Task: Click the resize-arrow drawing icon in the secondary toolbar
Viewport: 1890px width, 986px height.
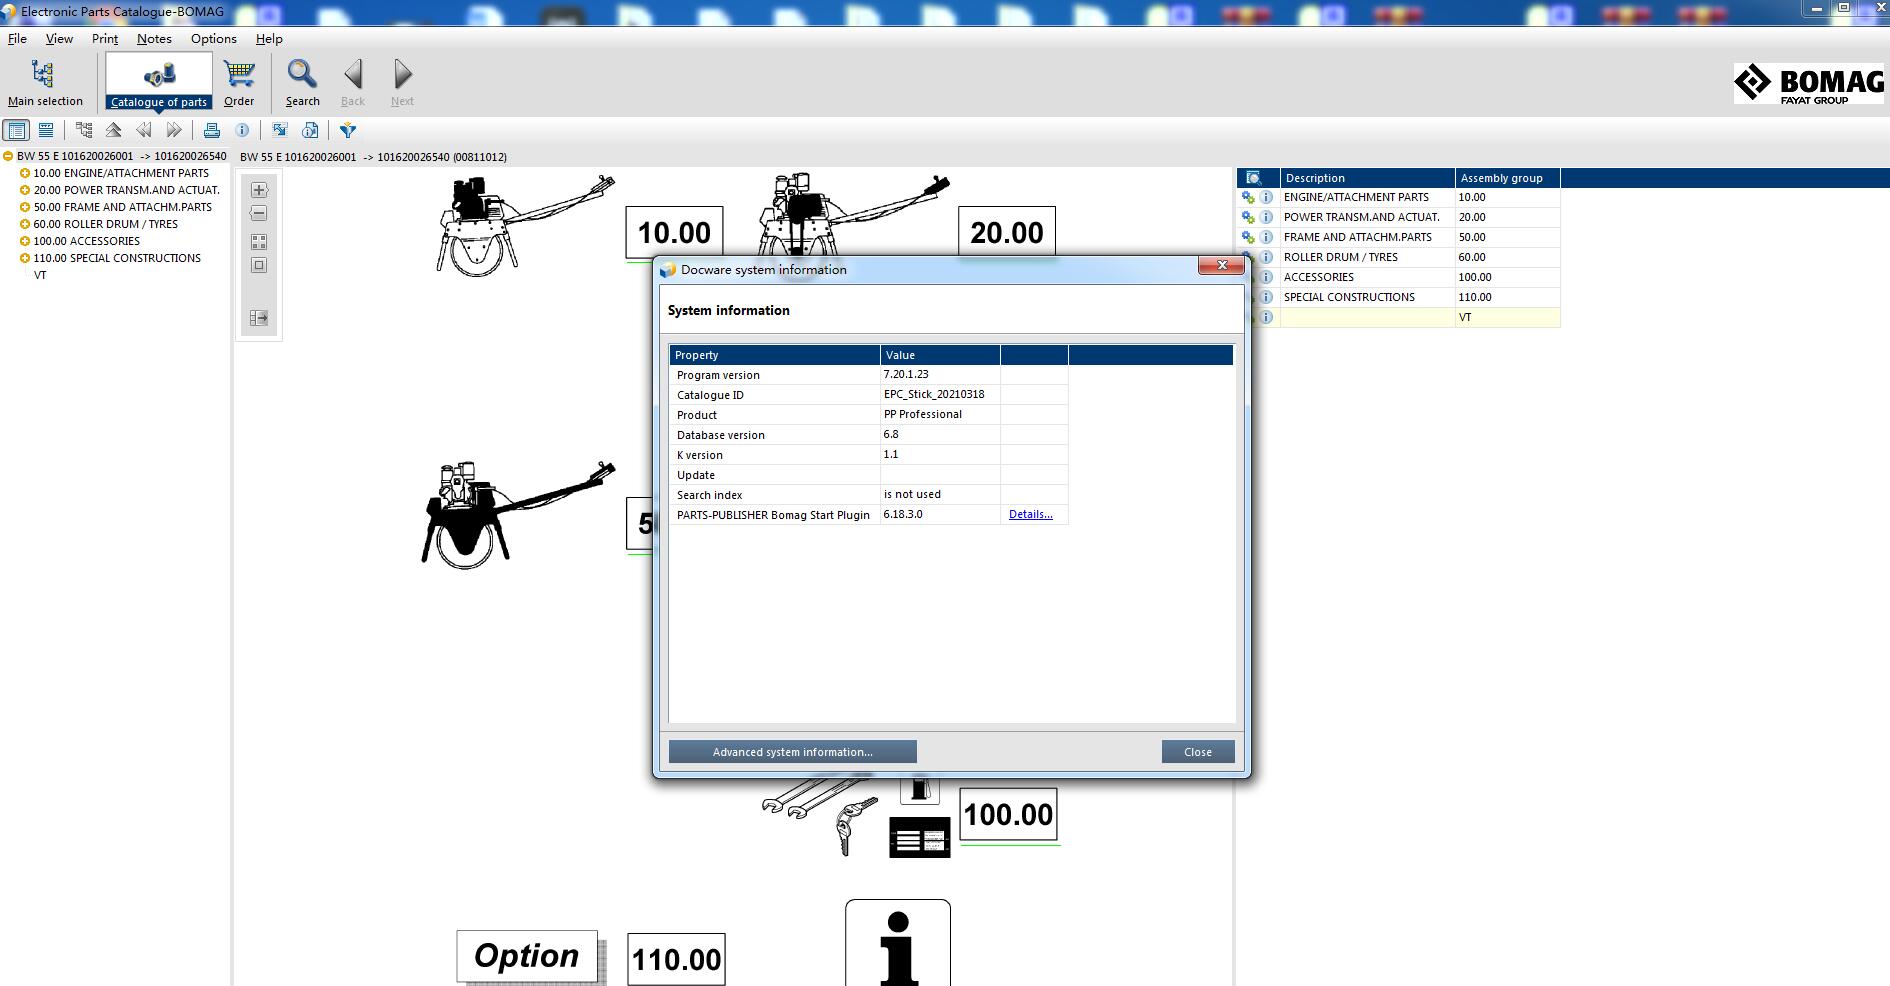Action: pyautogui.click(x=280, y=130)
